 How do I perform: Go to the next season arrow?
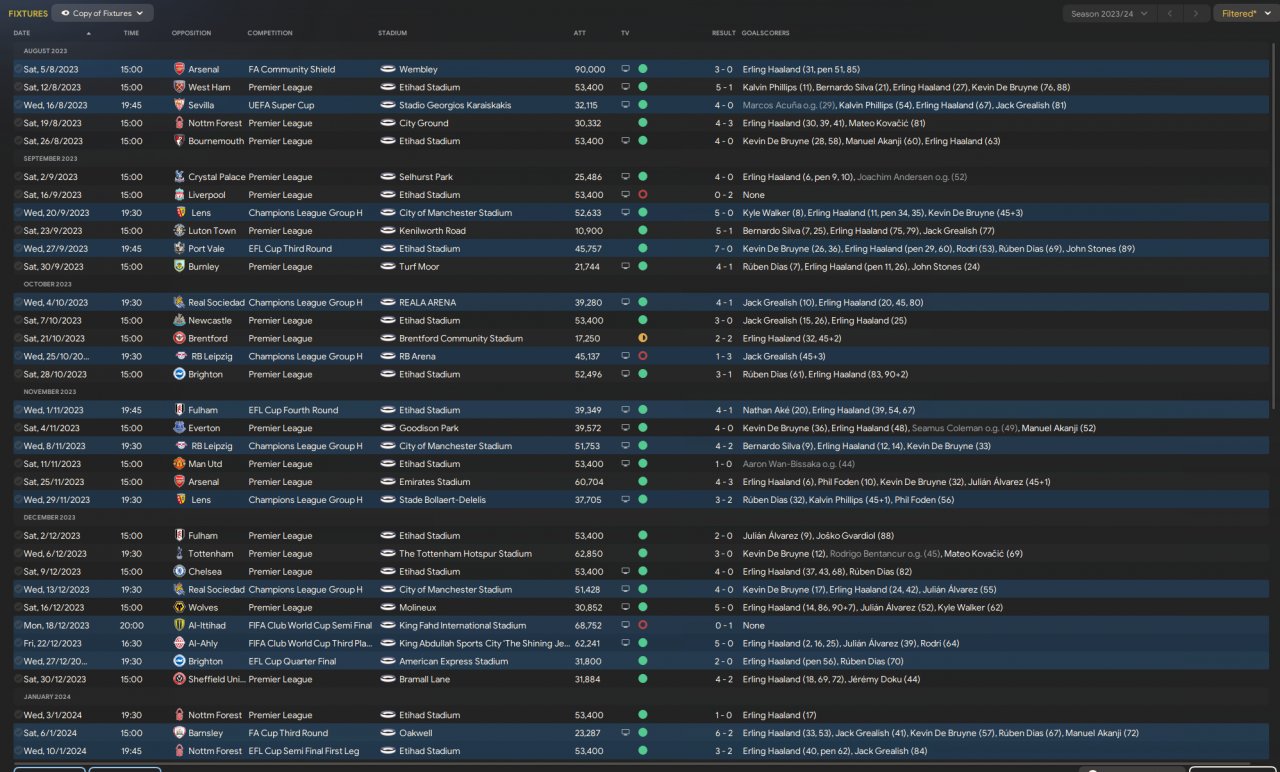pos(1195,14)
